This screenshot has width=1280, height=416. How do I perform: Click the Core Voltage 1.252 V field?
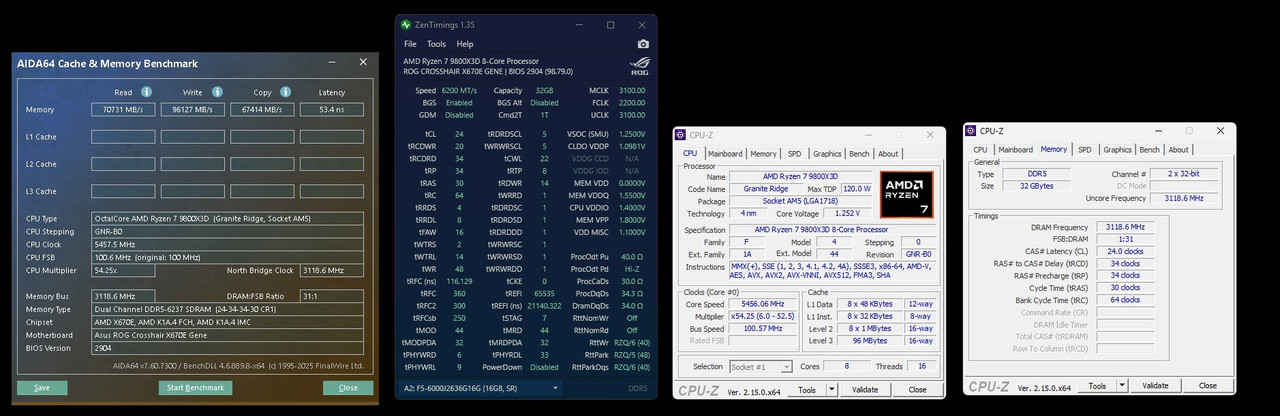coord(846,213)
